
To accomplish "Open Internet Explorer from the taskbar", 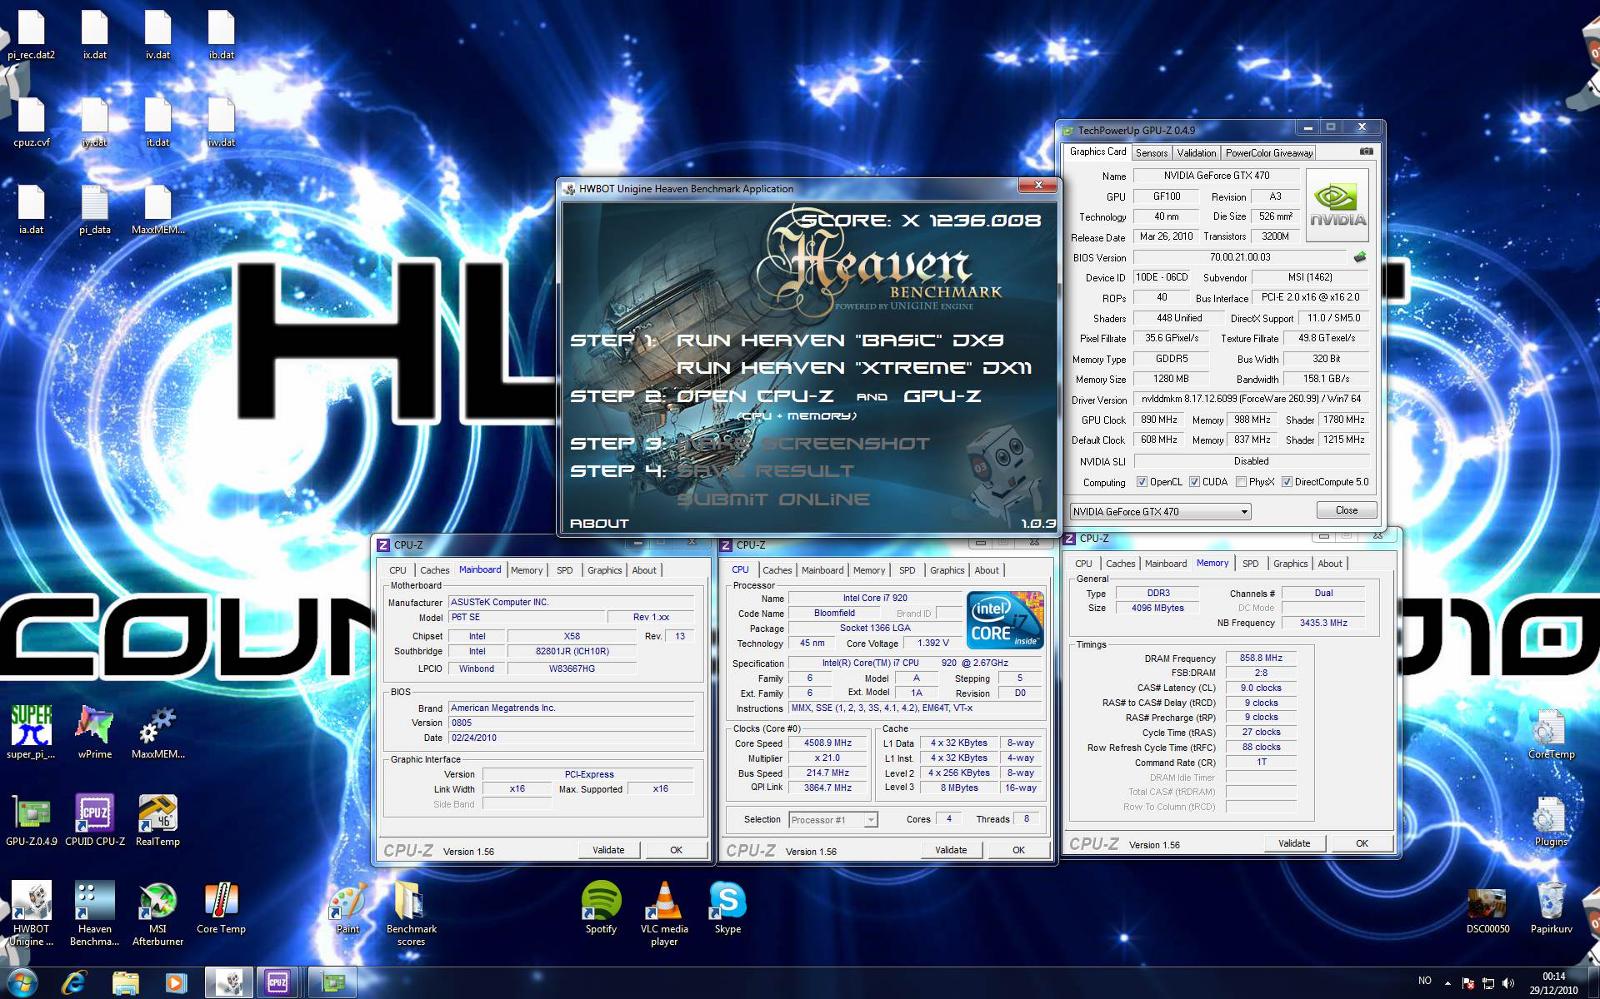I will tap(73, 983).
